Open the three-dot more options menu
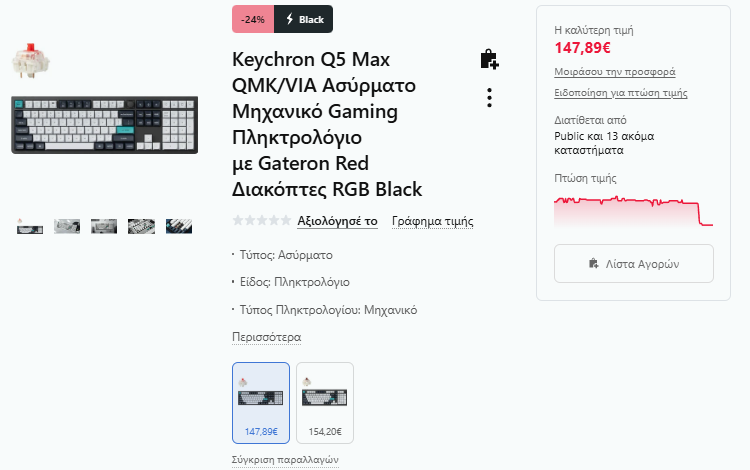Screen dimensions: 750x470 click(x=489, y=98)
